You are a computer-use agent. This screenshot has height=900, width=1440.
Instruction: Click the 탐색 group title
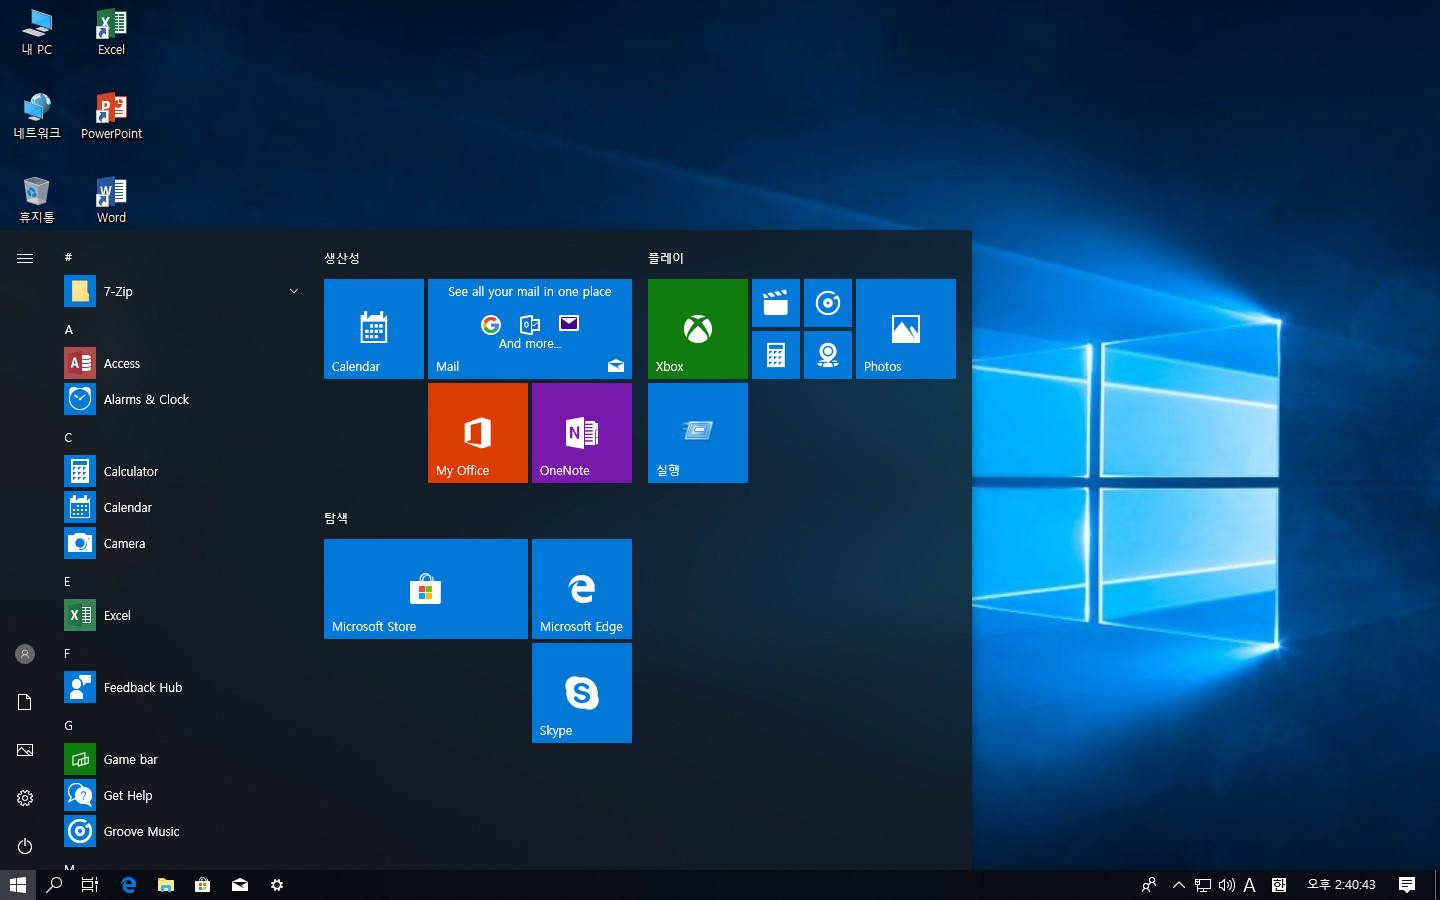[x=336, y=518]
